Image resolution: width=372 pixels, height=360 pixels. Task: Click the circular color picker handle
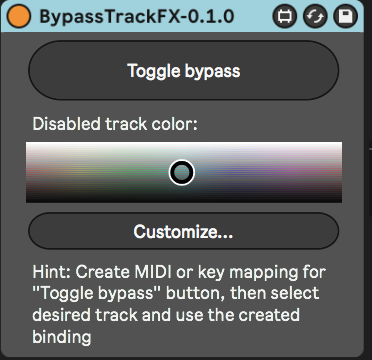[x=181, y=172]
